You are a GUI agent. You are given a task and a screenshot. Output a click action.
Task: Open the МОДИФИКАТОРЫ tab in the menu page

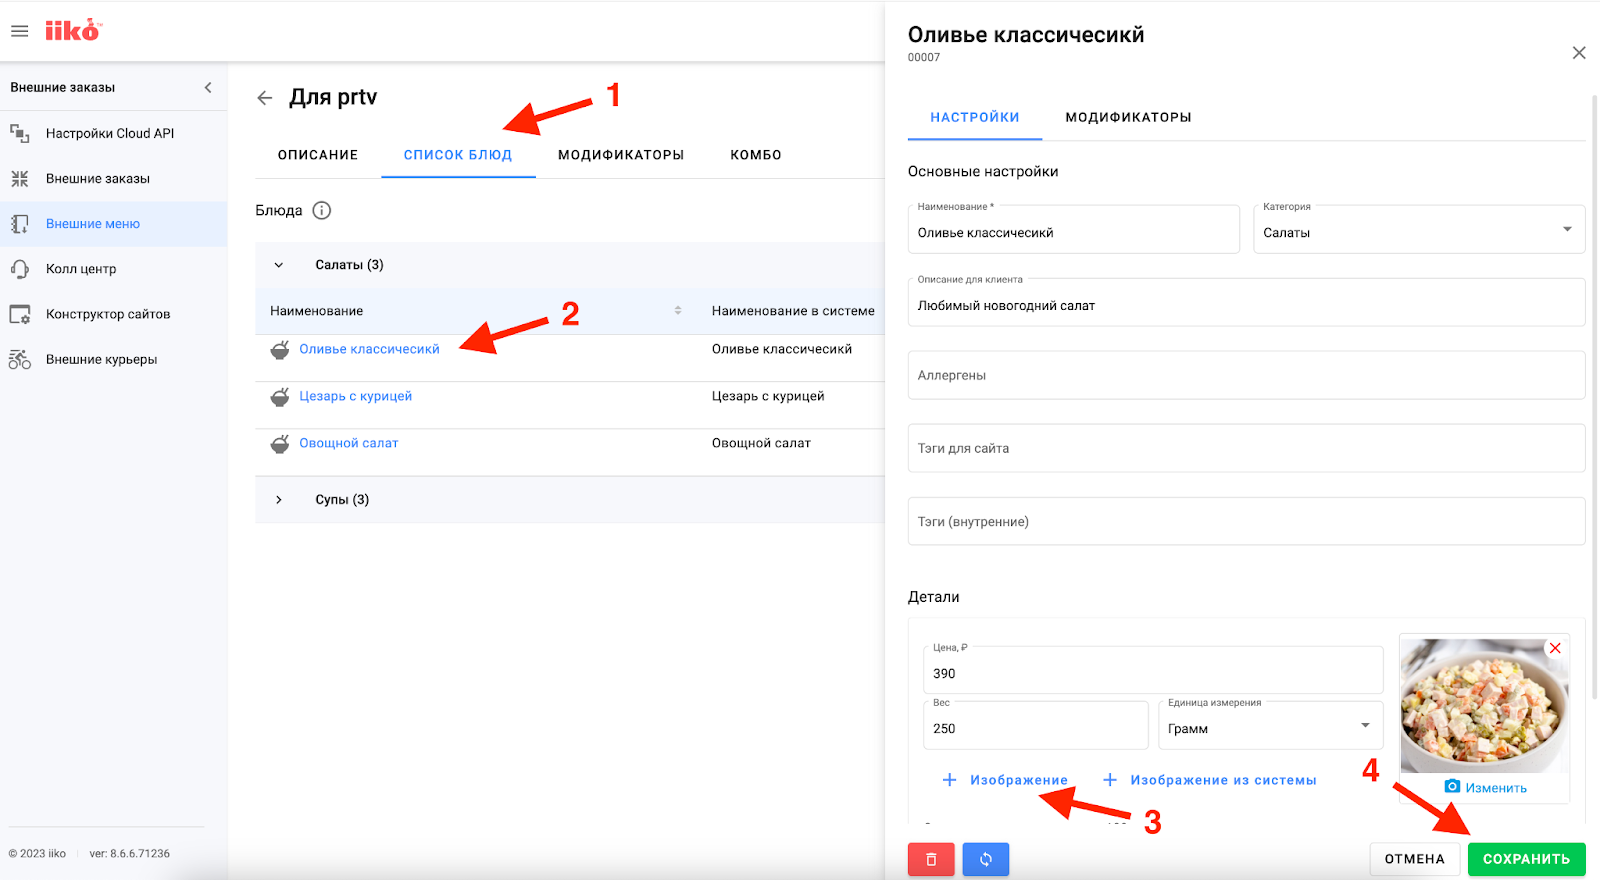click(x=621, y=155)
